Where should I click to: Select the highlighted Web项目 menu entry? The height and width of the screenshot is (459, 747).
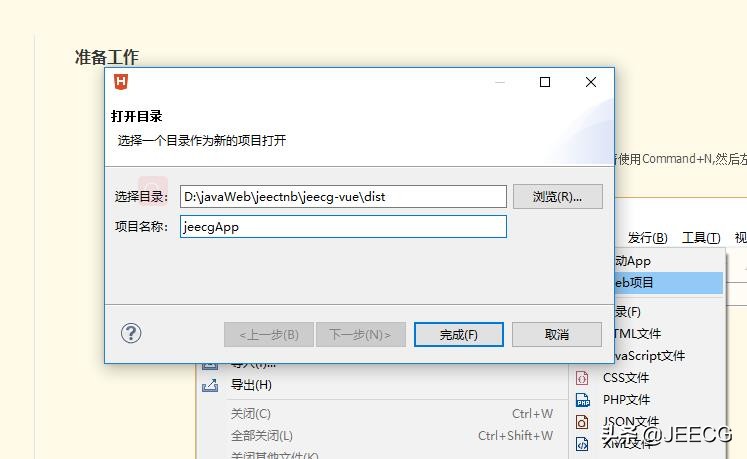coord(668,283)
